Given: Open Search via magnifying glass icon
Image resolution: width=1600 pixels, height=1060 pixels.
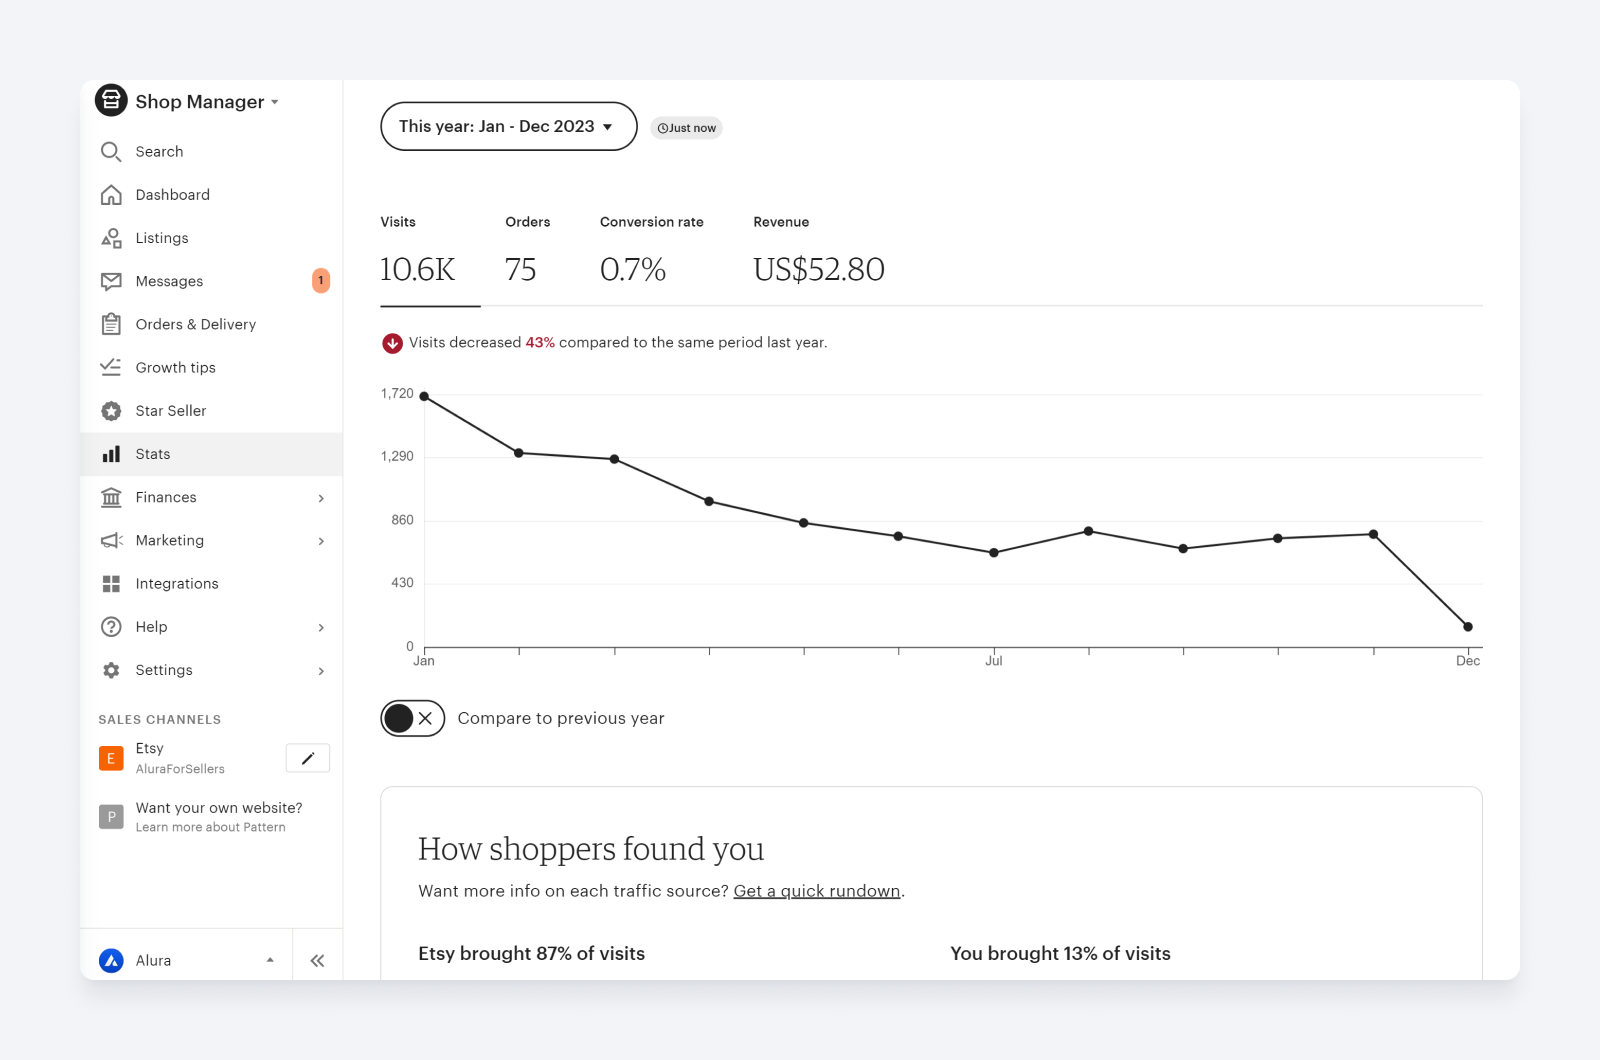Looking at the screenshot, I should [x=111, y=152].
